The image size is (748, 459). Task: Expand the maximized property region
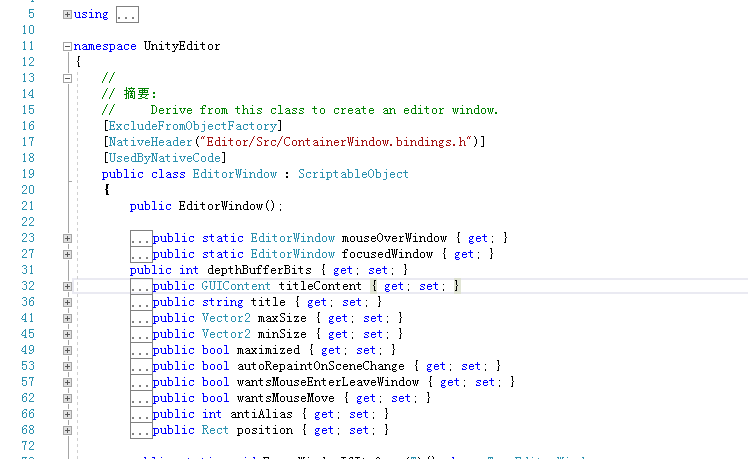pos(67,350)
